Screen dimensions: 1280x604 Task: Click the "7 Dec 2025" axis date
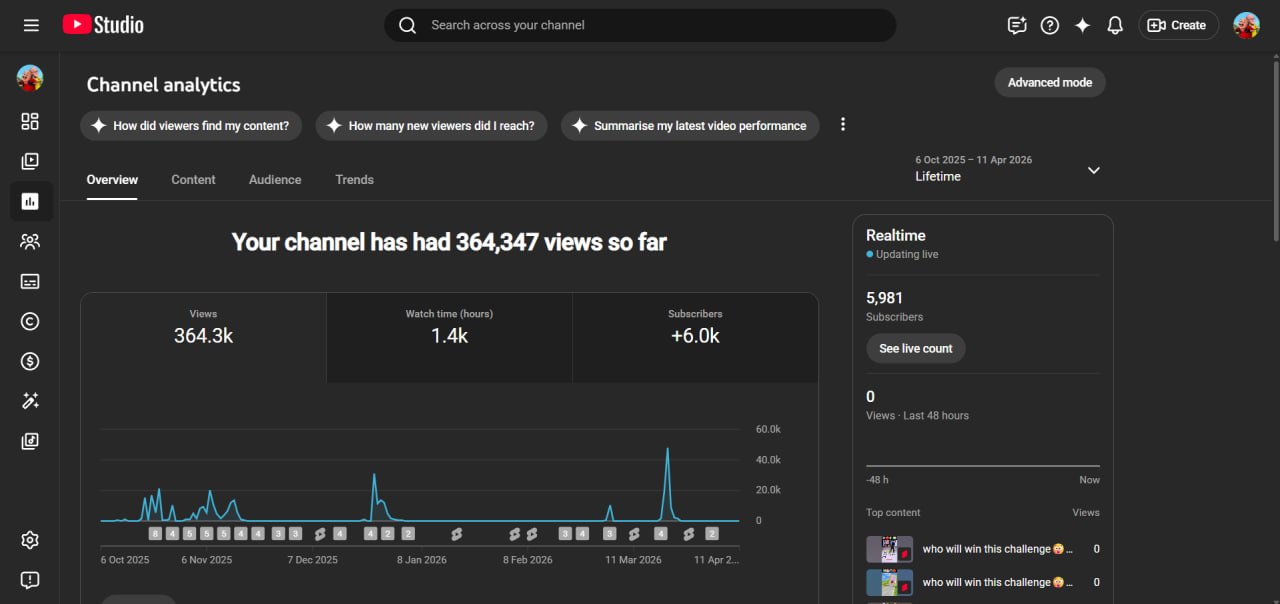click(x=313, y=560)
